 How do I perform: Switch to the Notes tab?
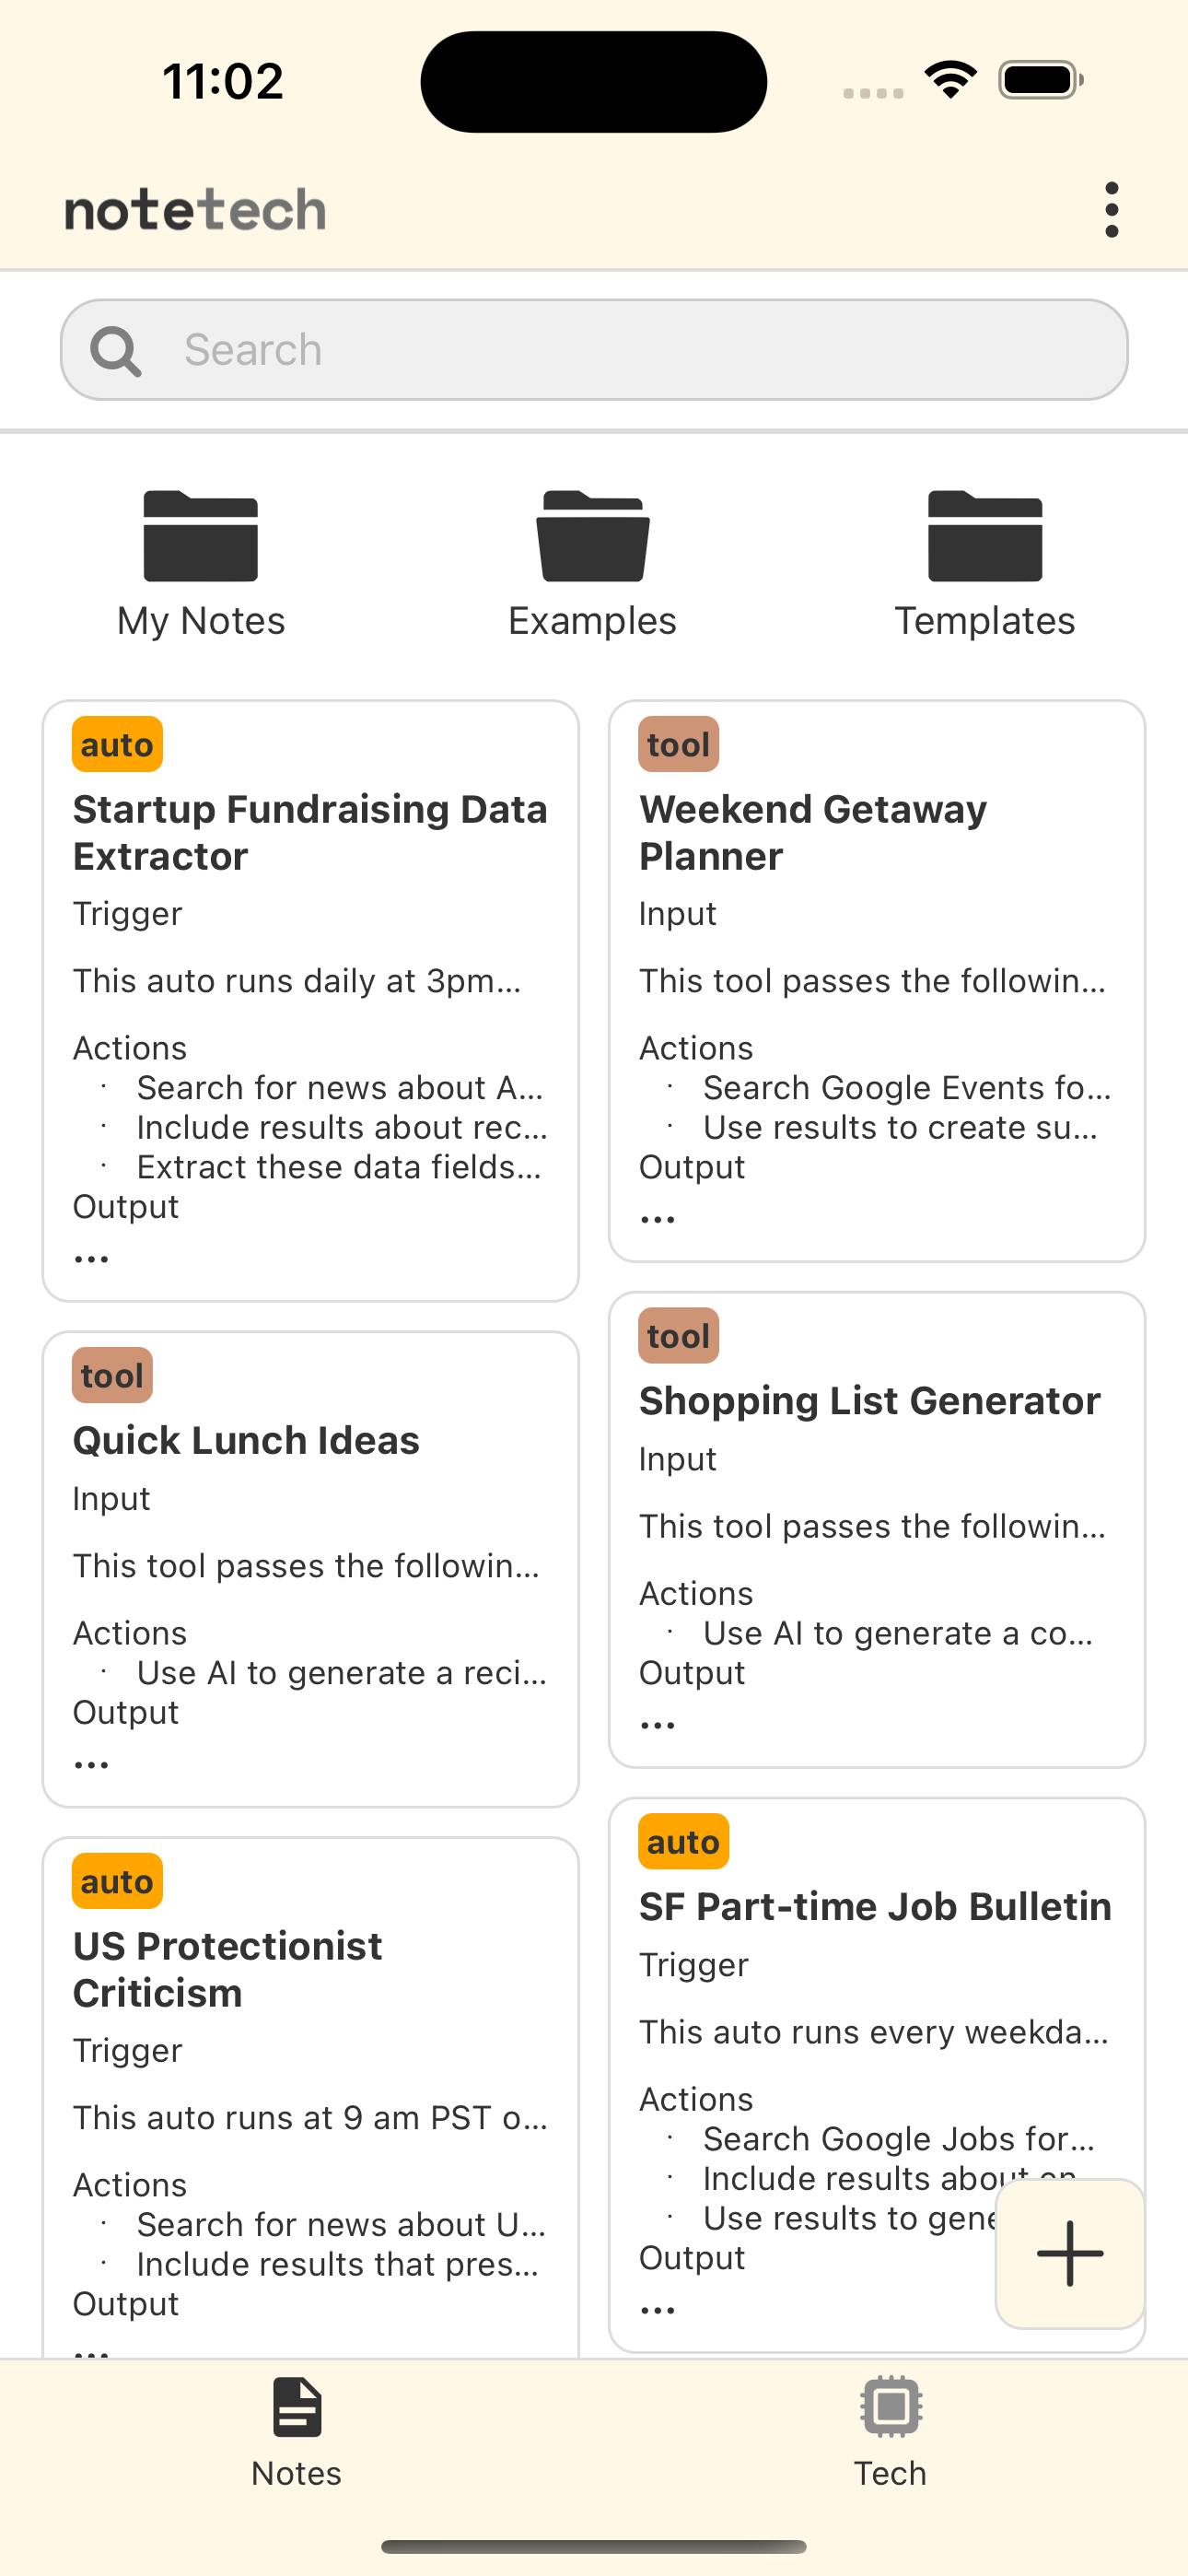click(x=296, y=2430)
